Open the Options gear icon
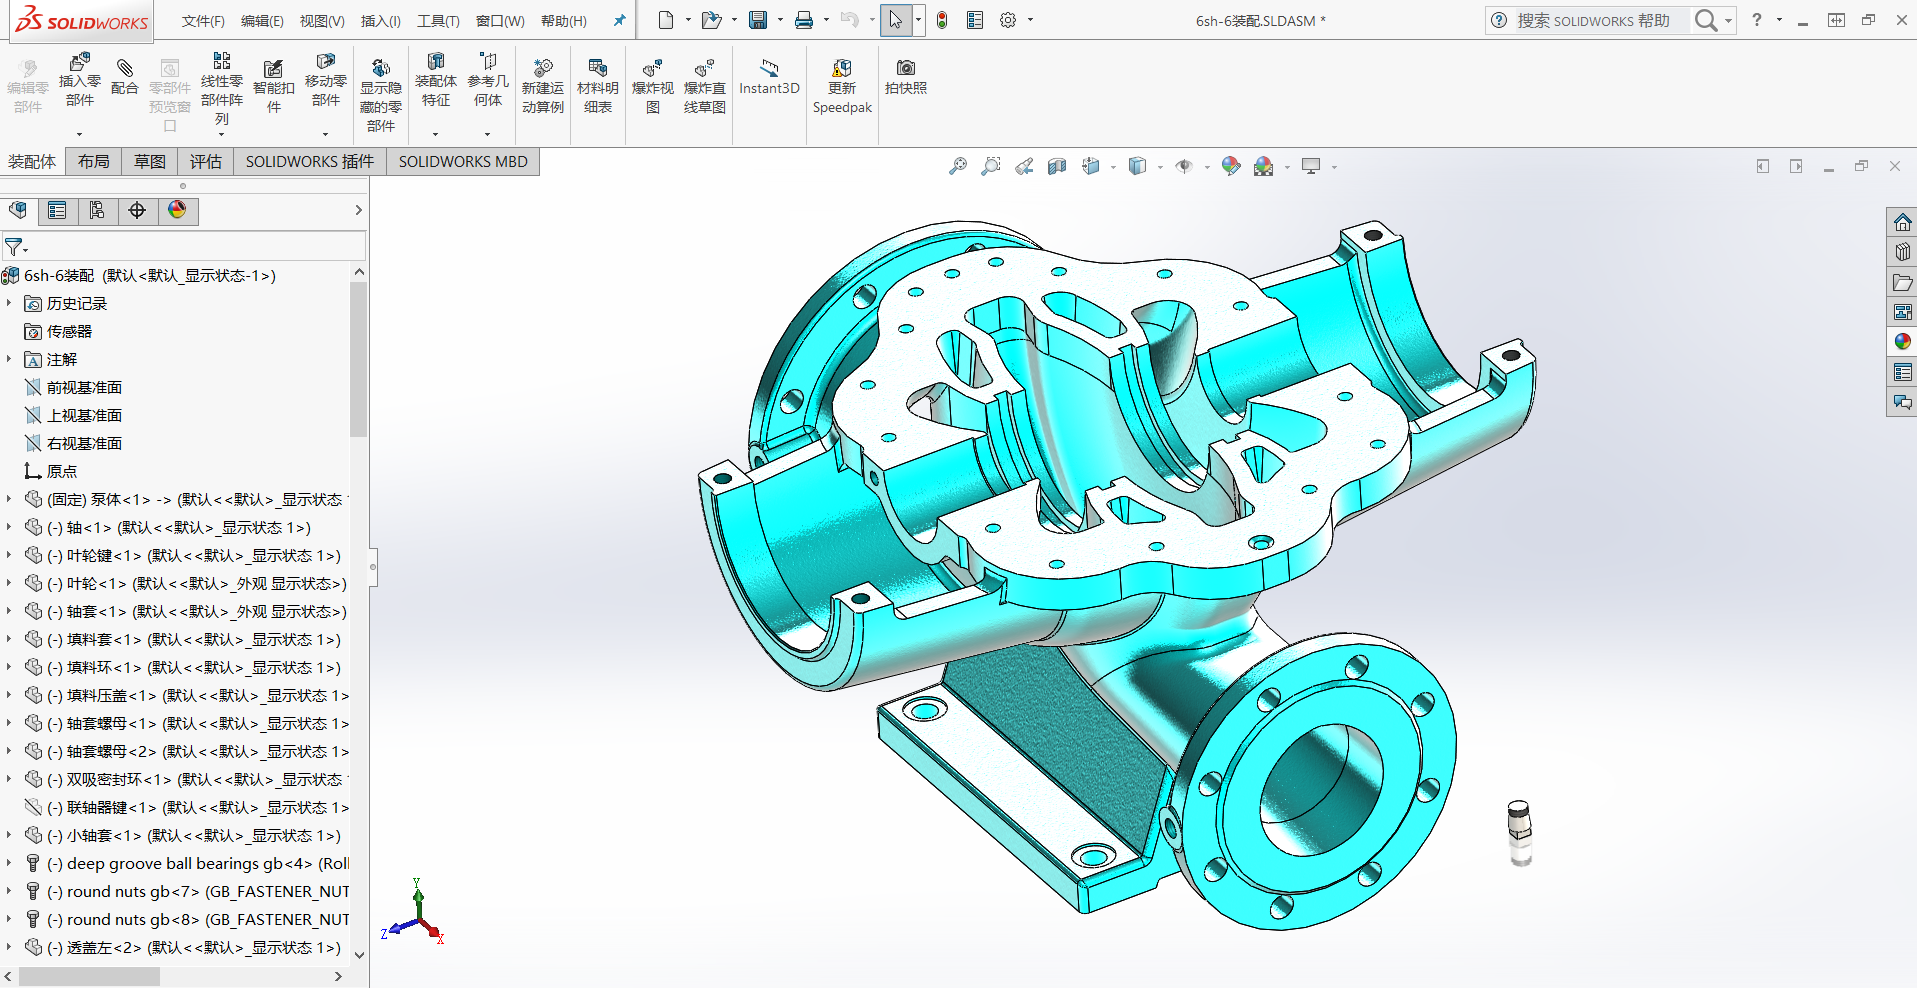Image resolution: width=1917 pixels, height=988 pixels. [x=1008, y=20]
